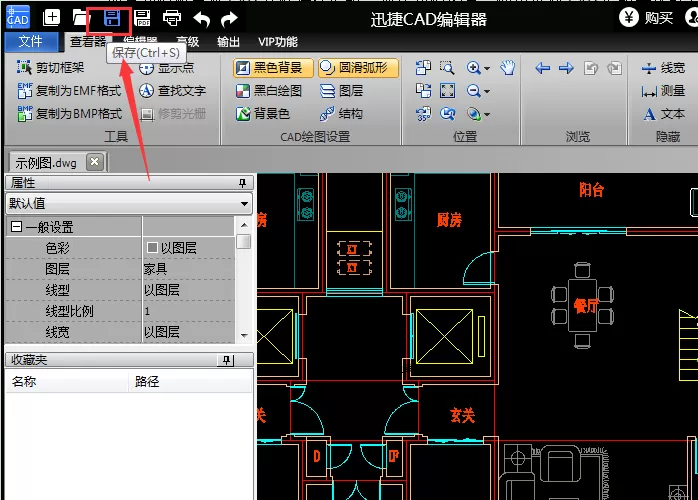
Task: Click the rotate 35 degrees icon
Action: (423, 114)
